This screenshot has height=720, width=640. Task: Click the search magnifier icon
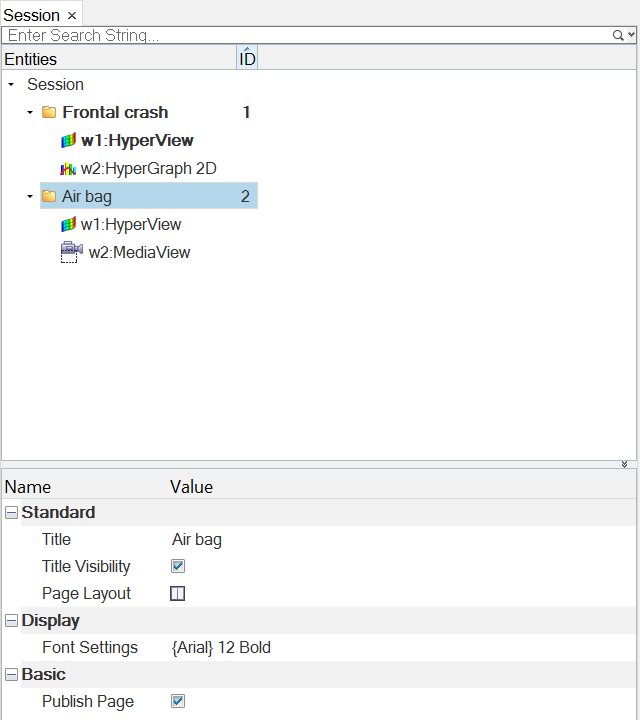pos(619,35)
